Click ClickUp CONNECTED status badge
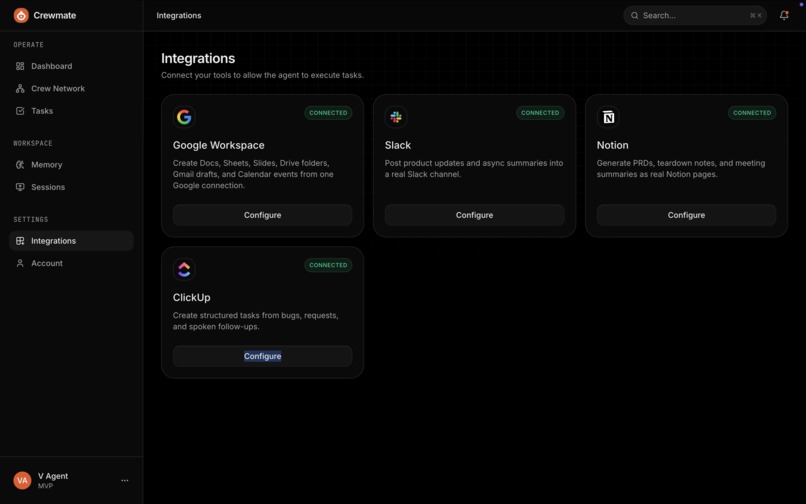 (x=328, y=265)
